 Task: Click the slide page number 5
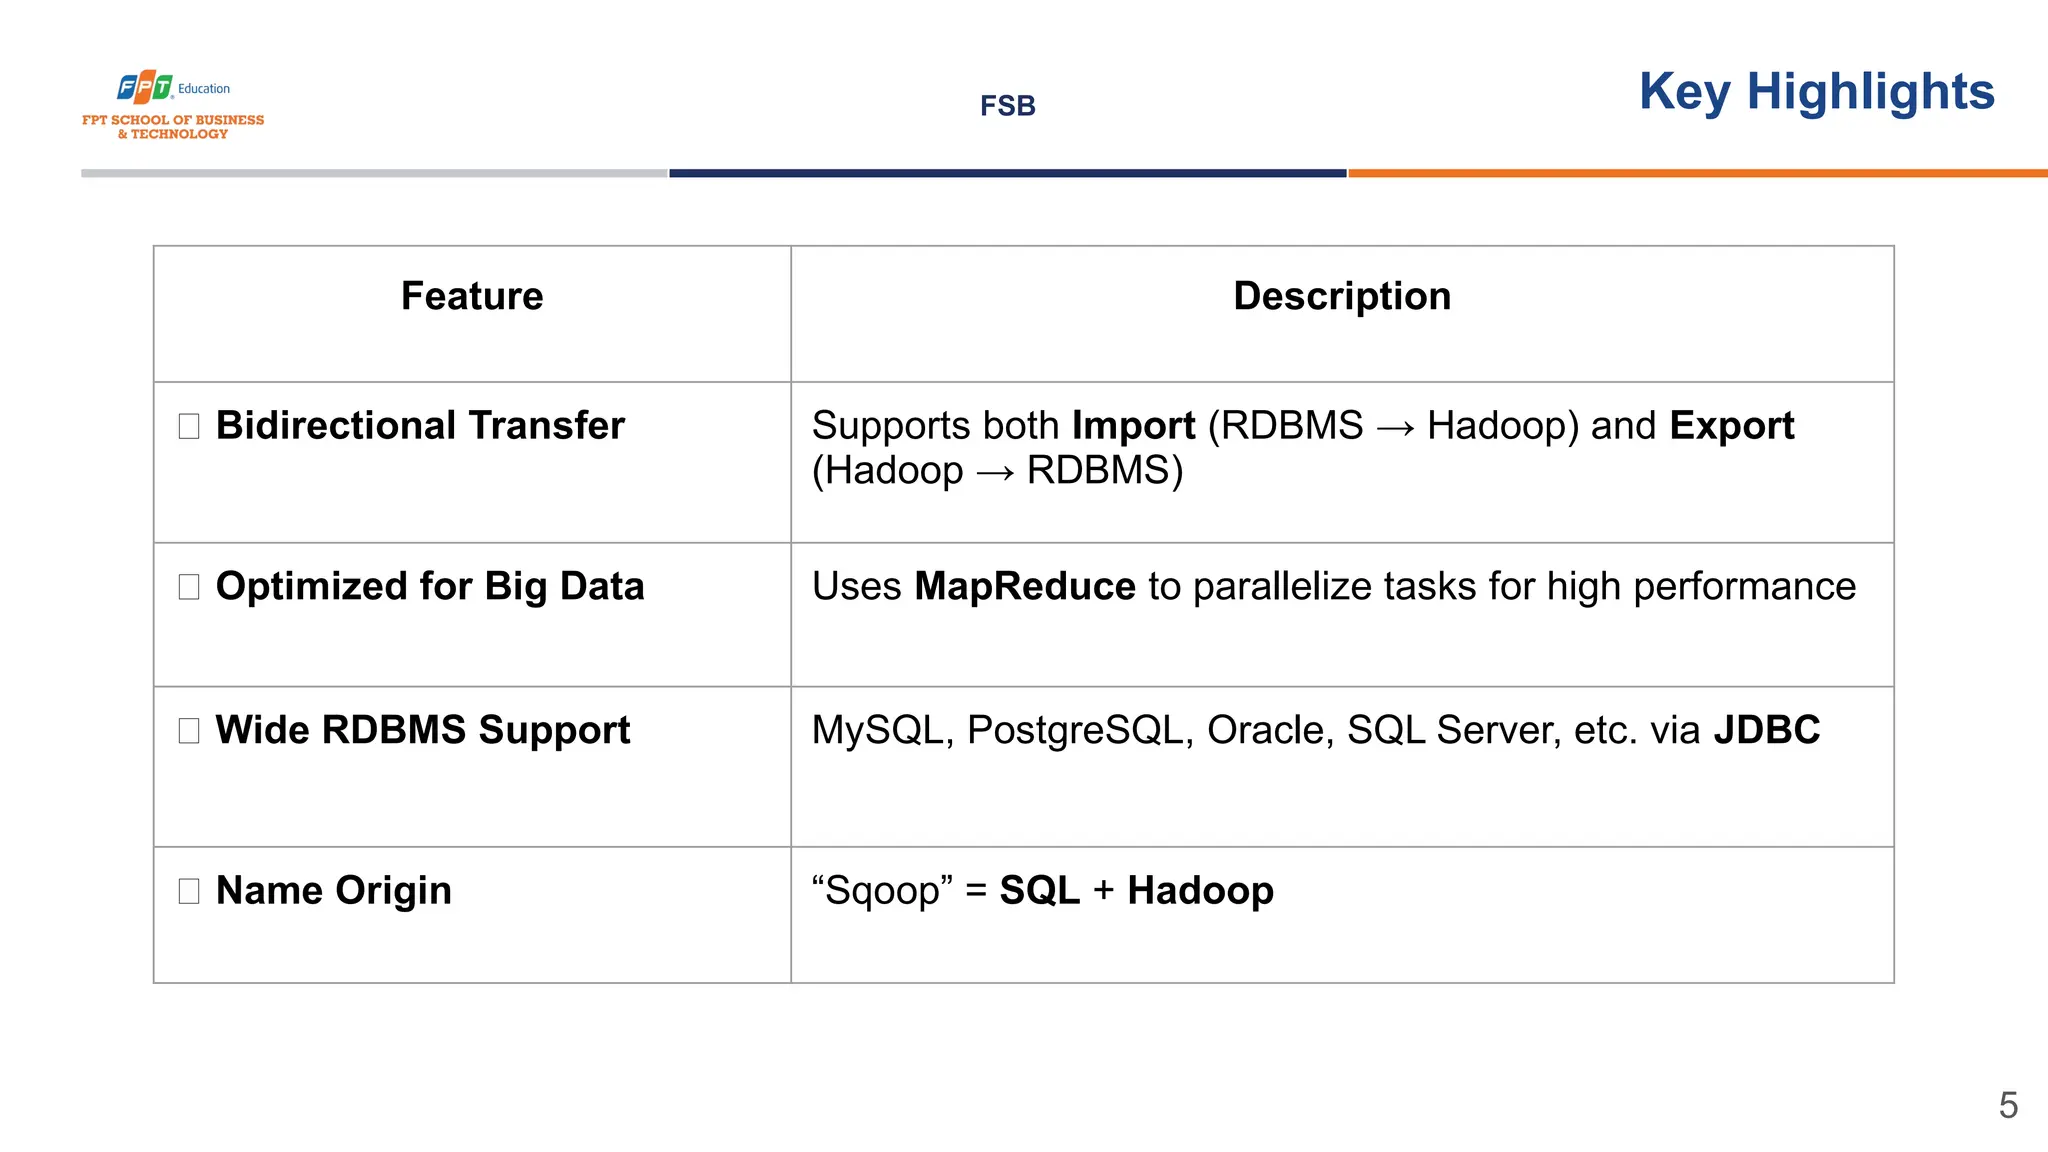coord(2008,1105)
